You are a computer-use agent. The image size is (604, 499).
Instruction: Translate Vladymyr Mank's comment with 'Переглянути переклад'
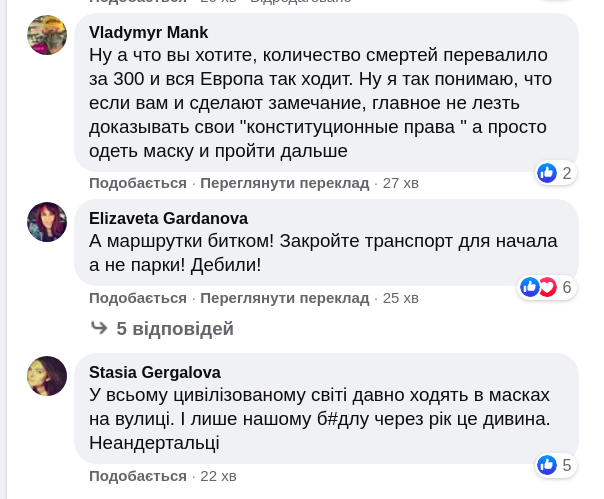[x=285, y=183]
